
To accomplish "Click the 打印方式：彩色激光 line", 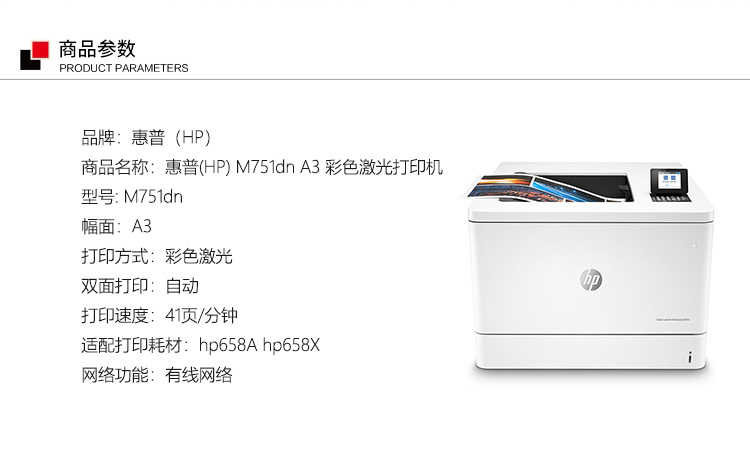I will pos(157,256).
